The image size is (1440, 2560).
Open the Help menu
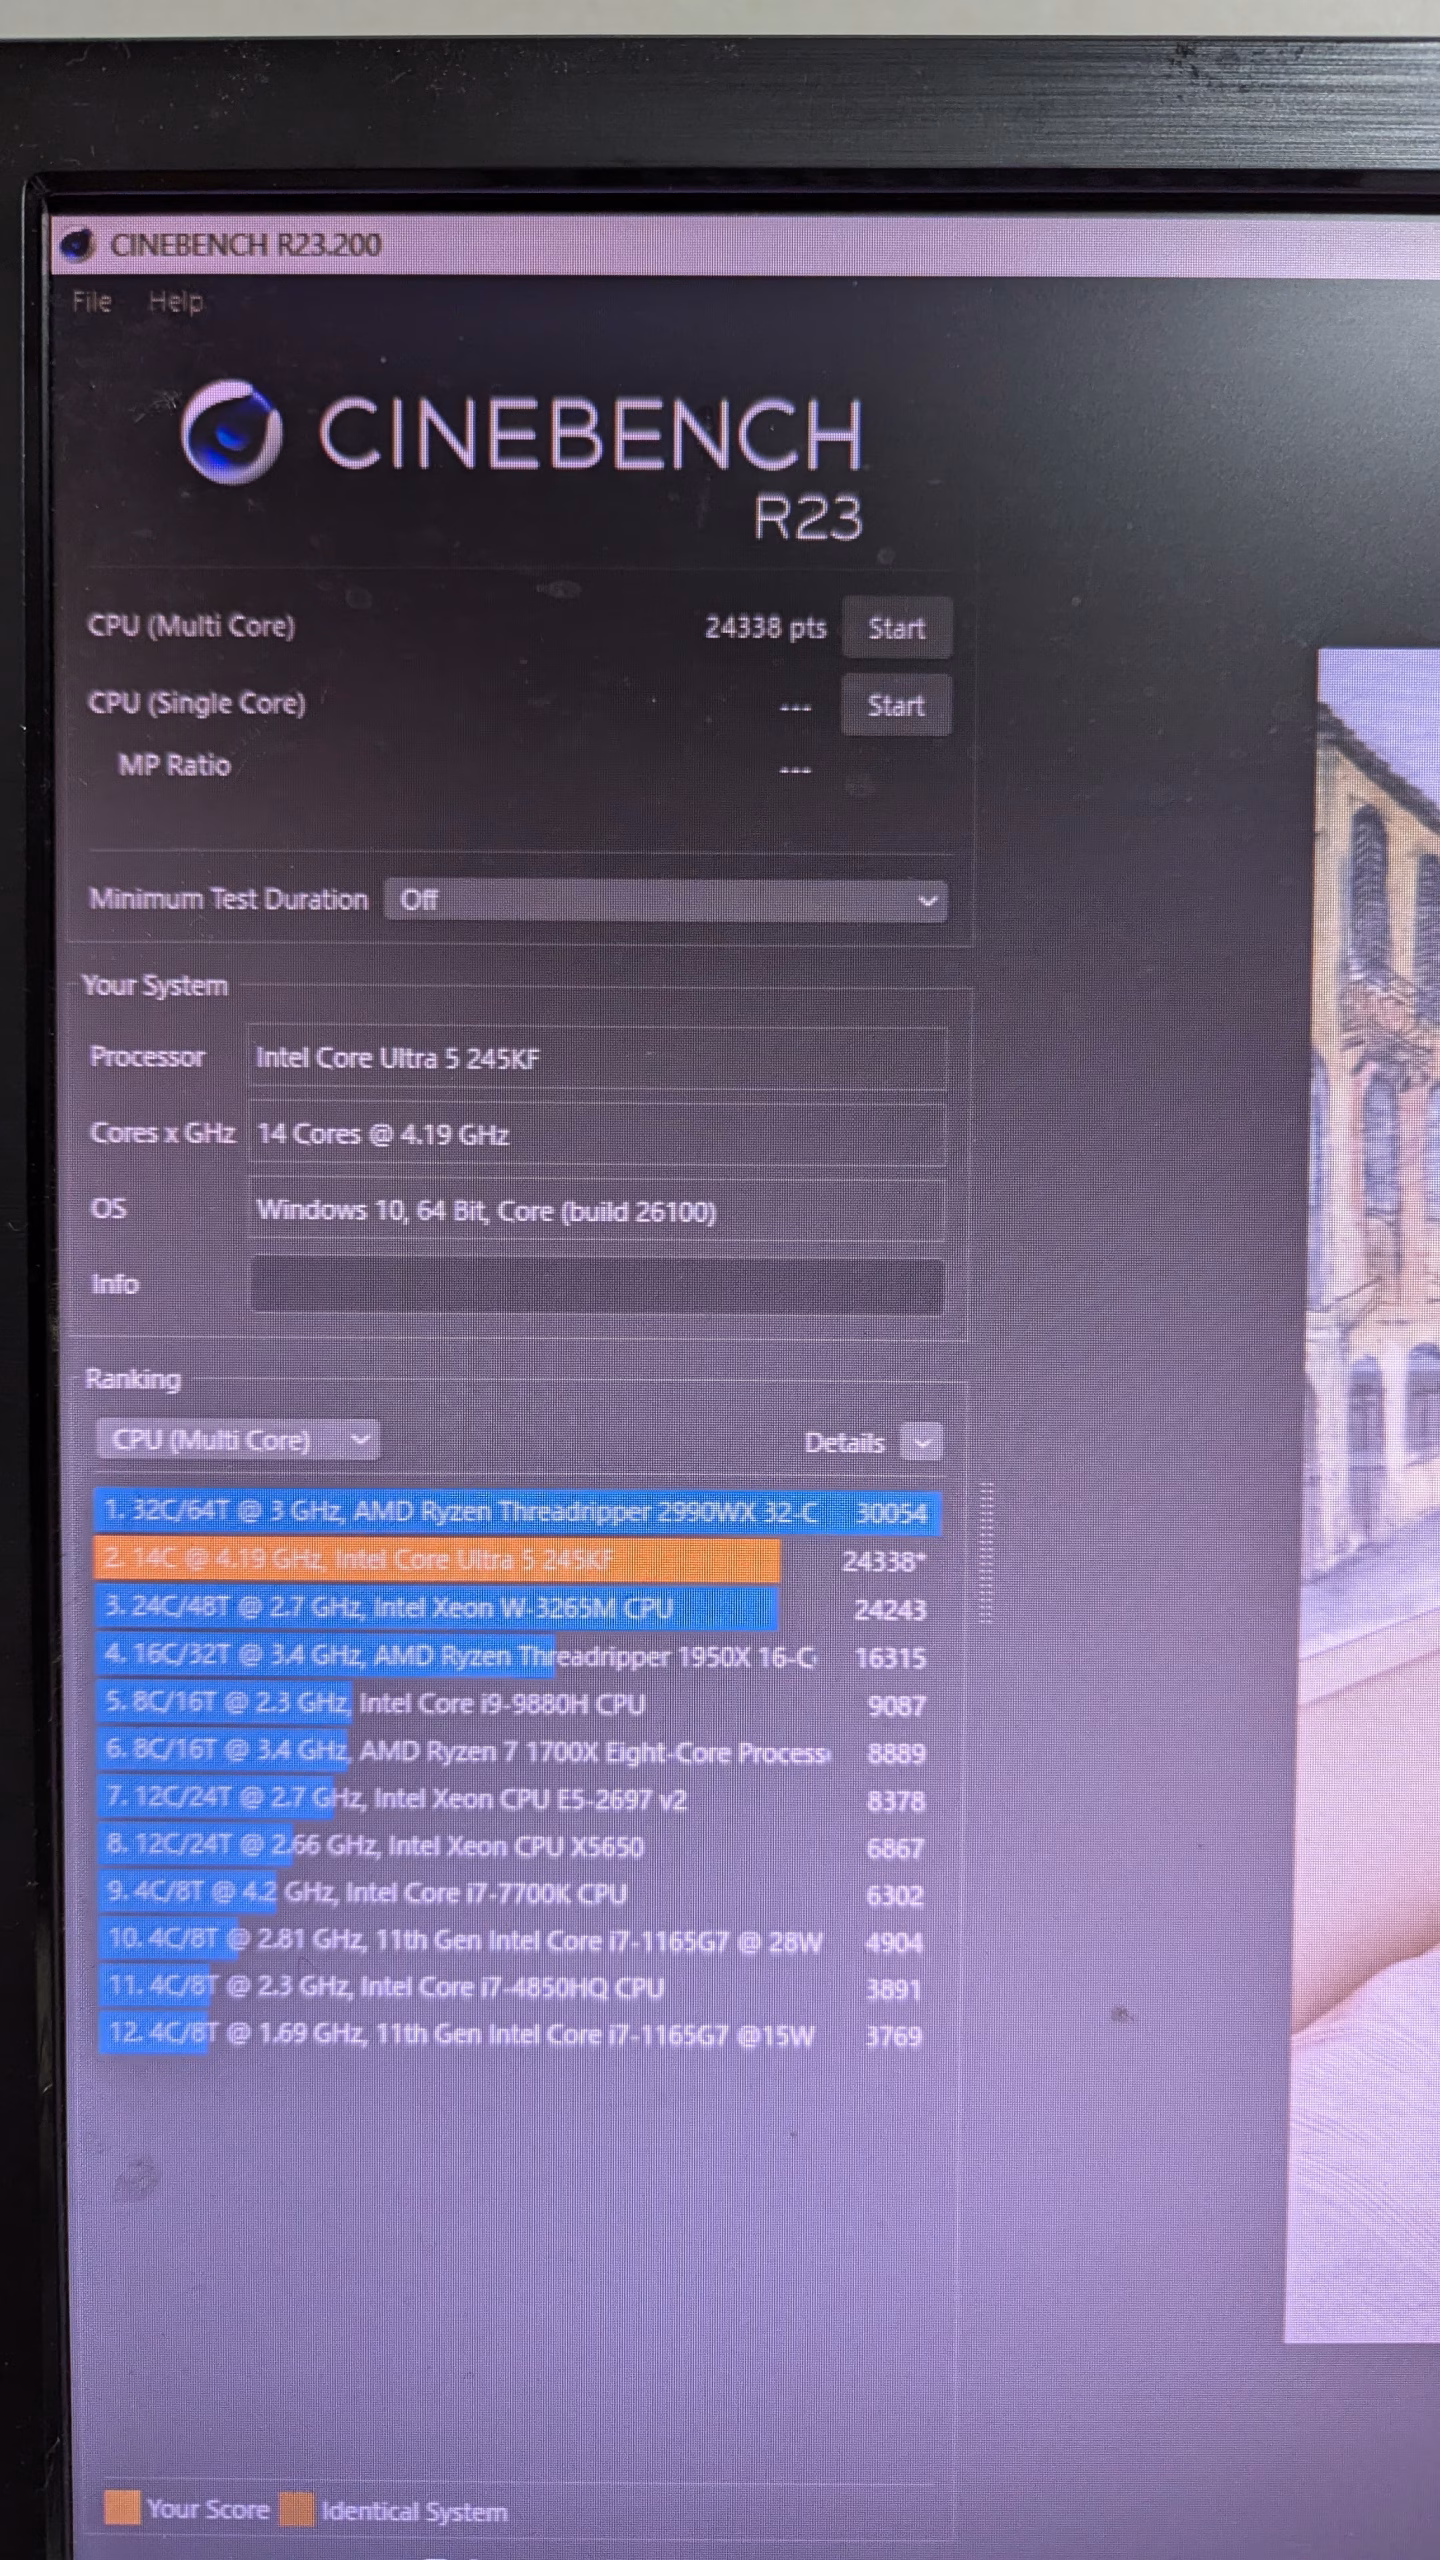[x=176, y=302]
